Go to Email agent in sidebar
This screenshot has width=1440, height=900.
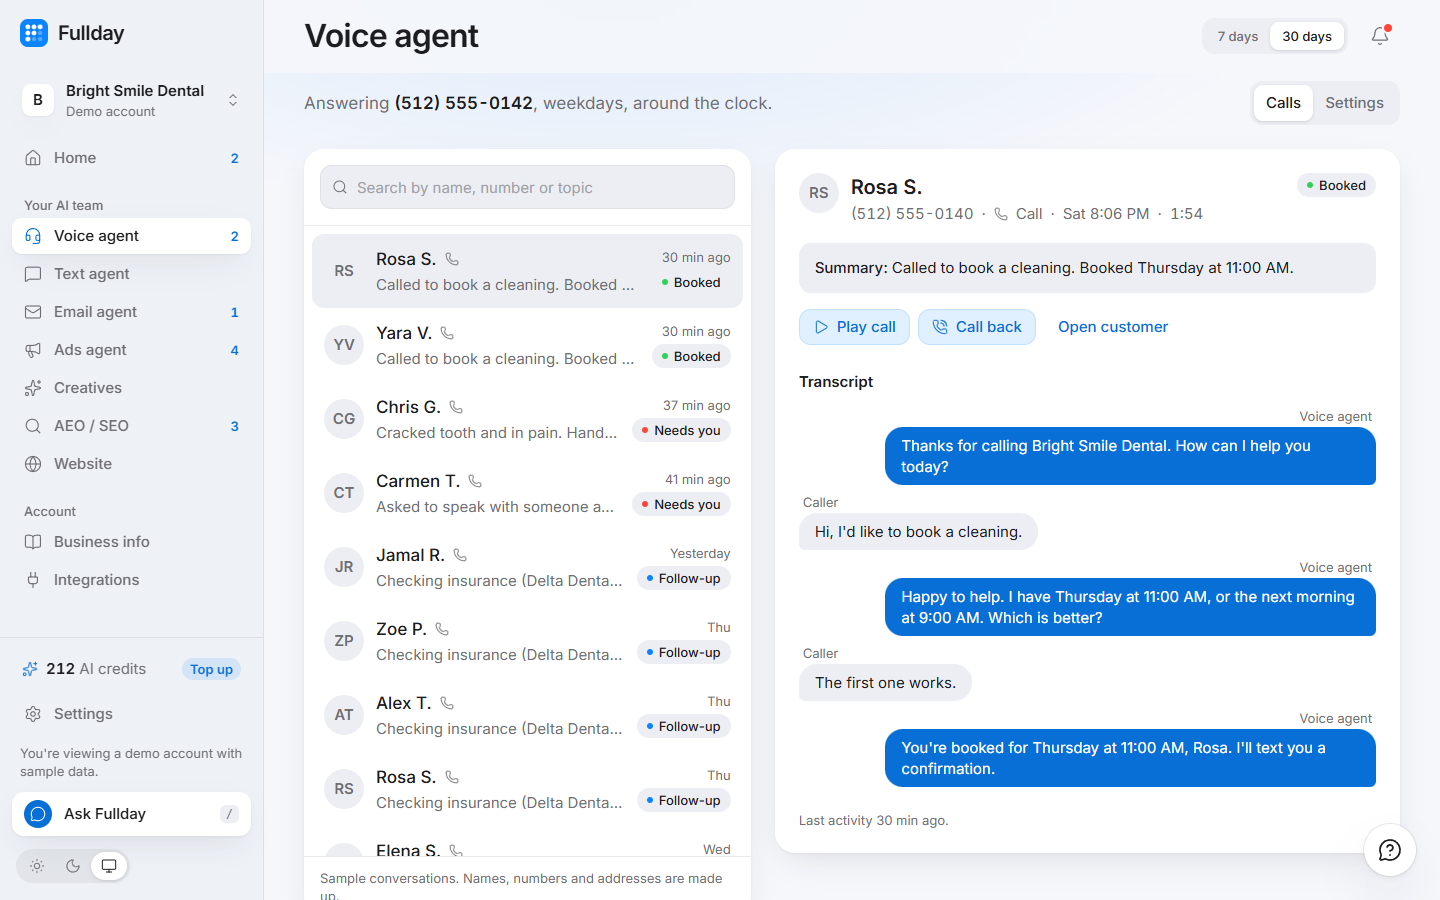pyautogui.click(x=131, y=312)
